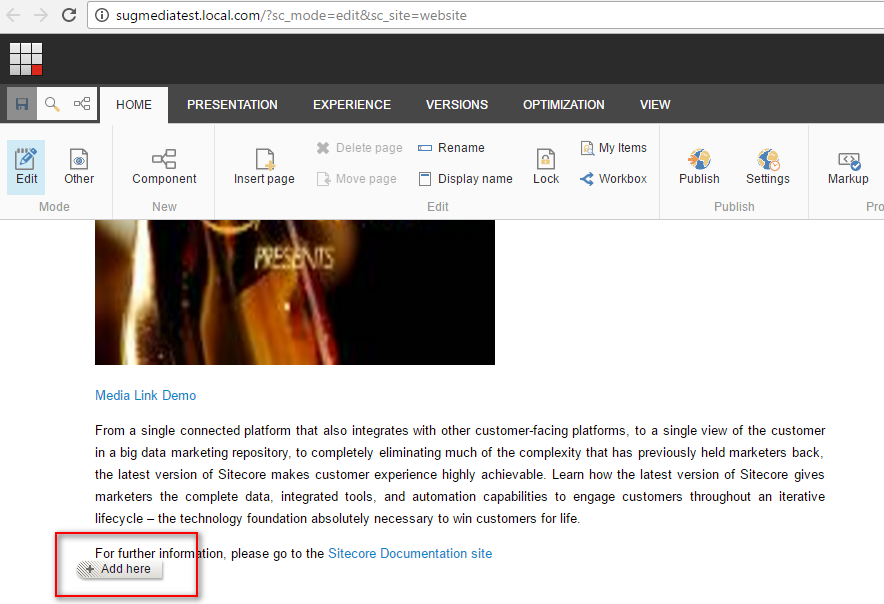Open publish Settings

pos(768,167)
